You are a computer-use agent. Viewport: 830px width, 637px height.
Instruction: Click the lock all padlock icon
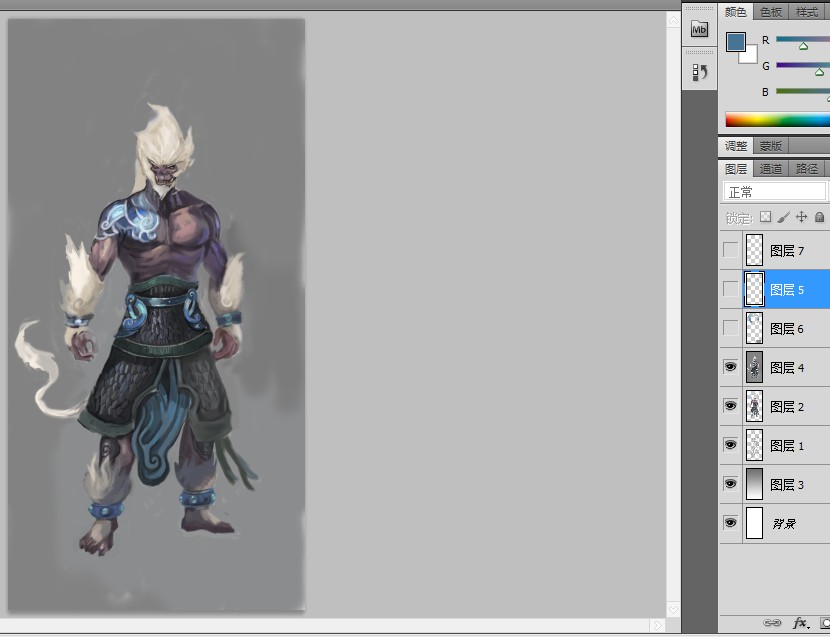(819, 217)
